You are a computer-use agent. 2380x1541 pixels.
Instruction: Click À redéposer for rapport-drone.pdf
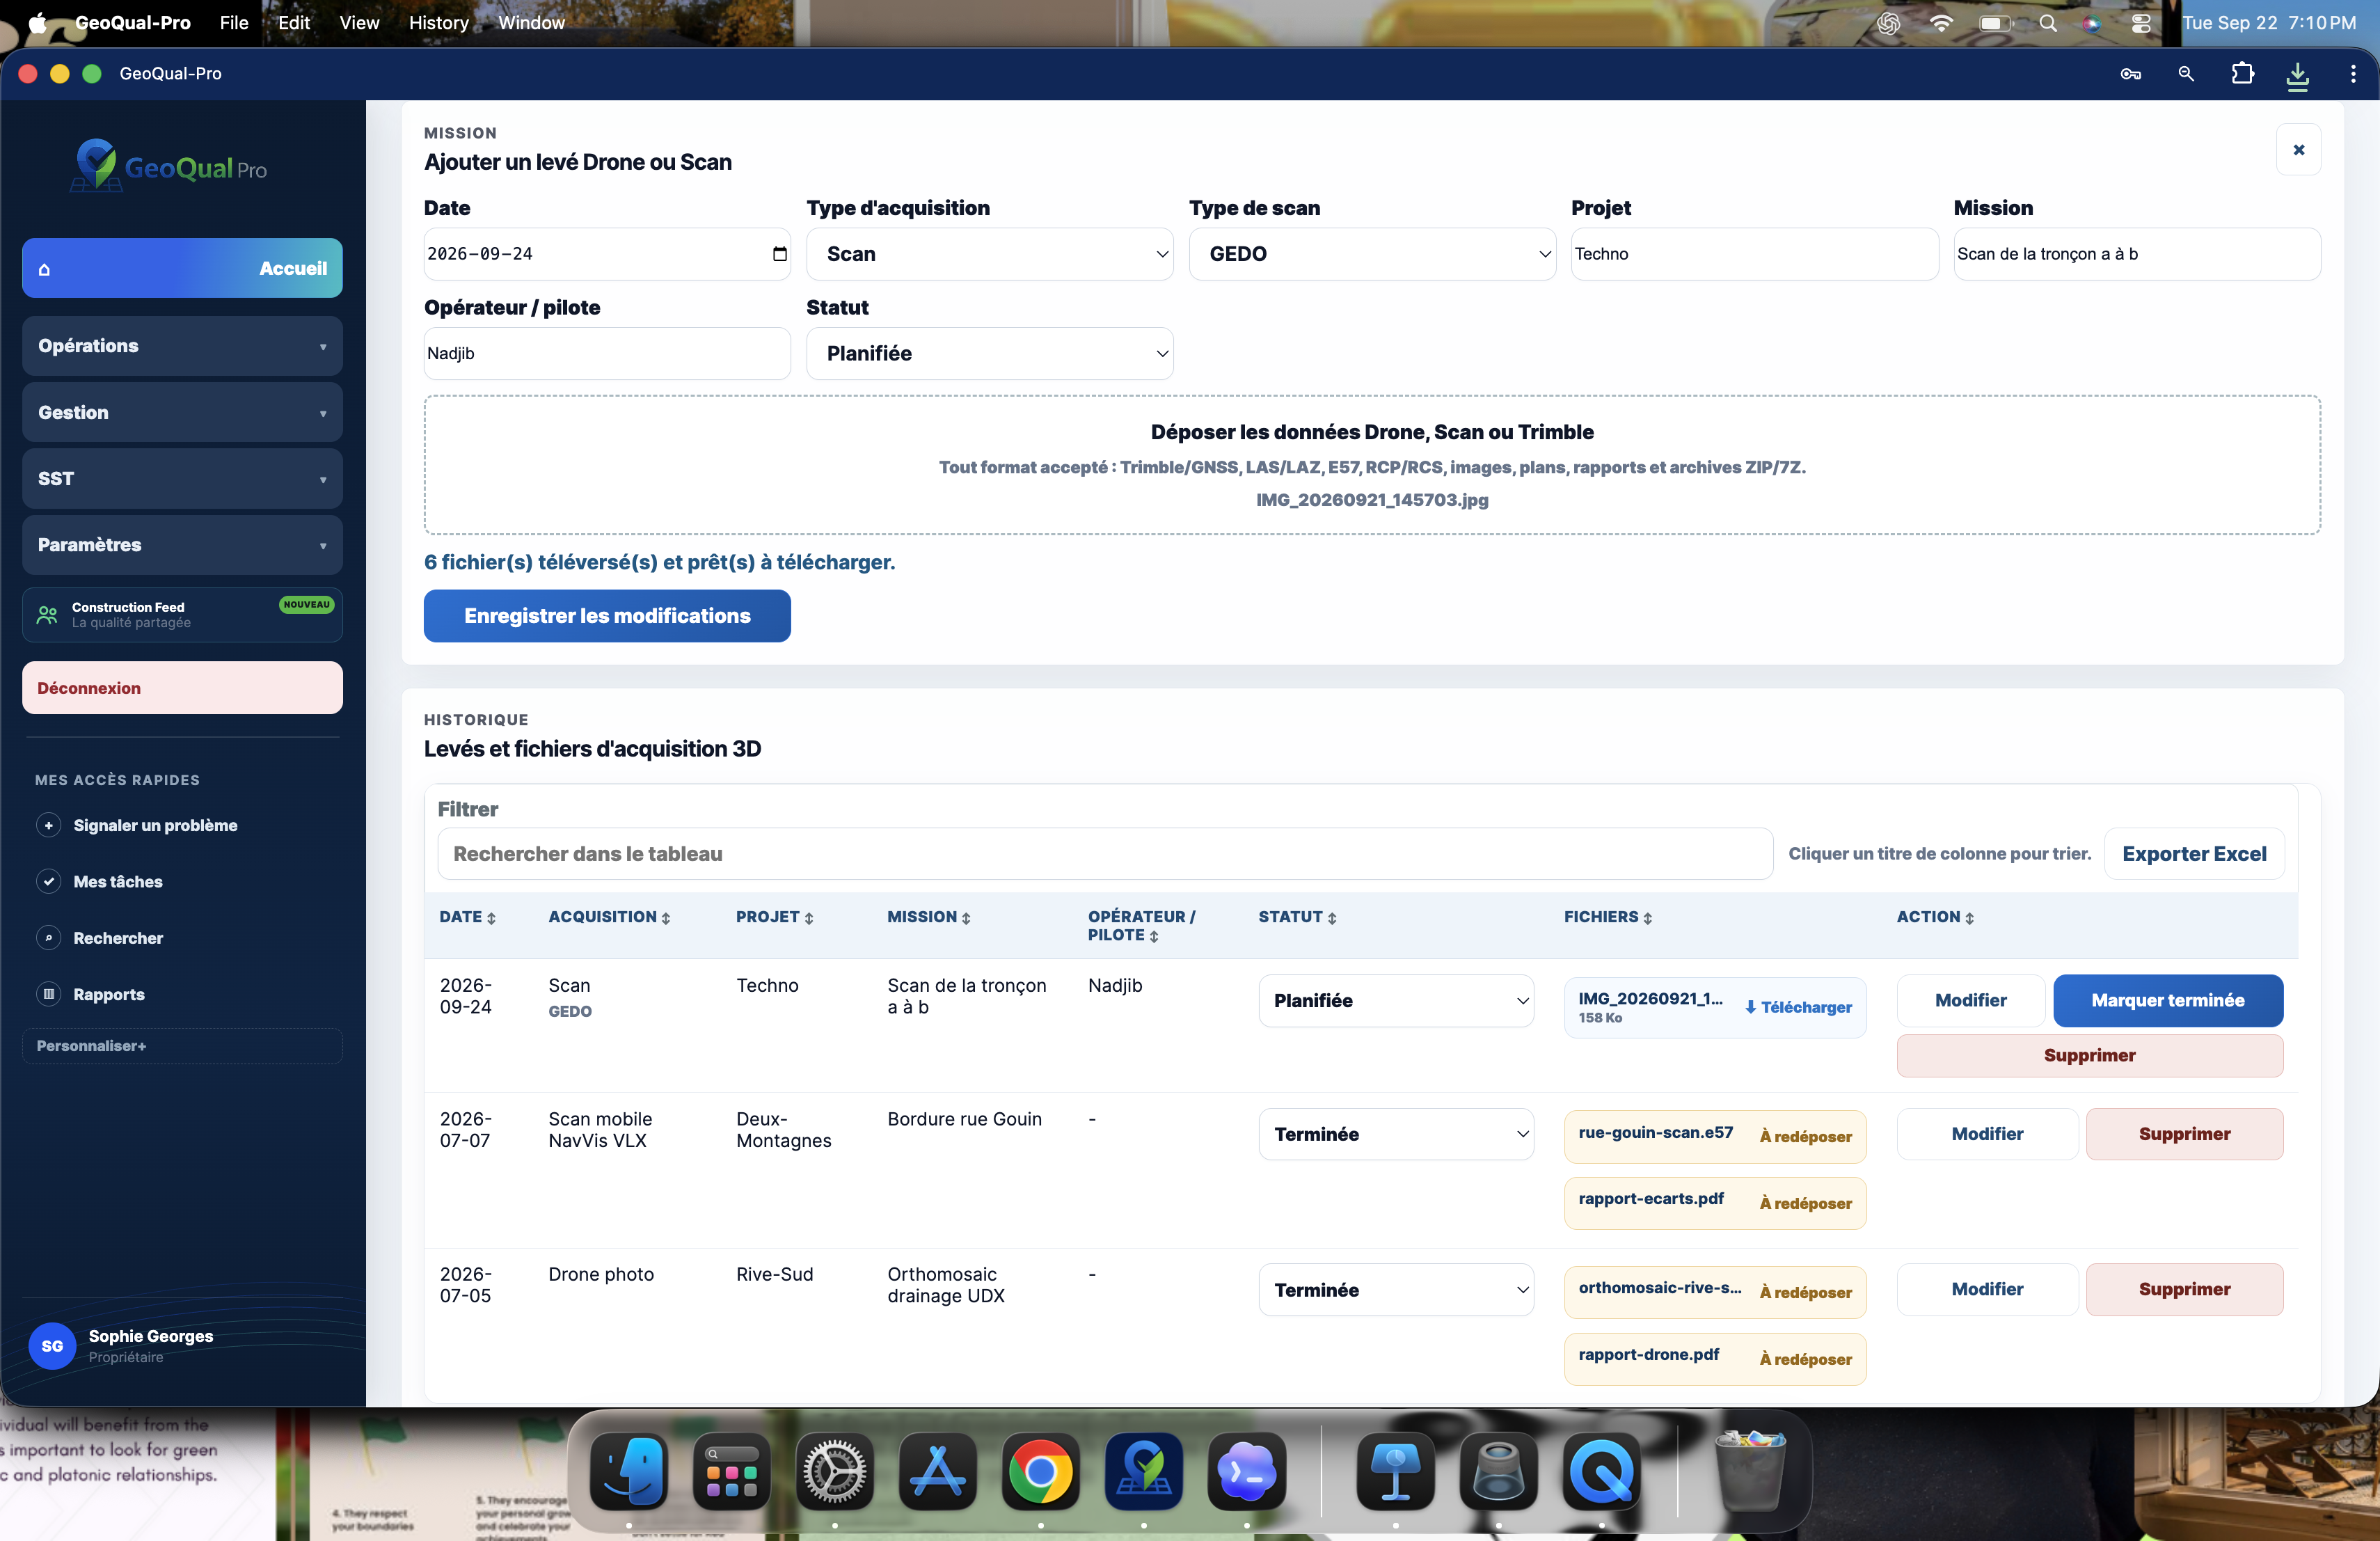[1805, 1359]
